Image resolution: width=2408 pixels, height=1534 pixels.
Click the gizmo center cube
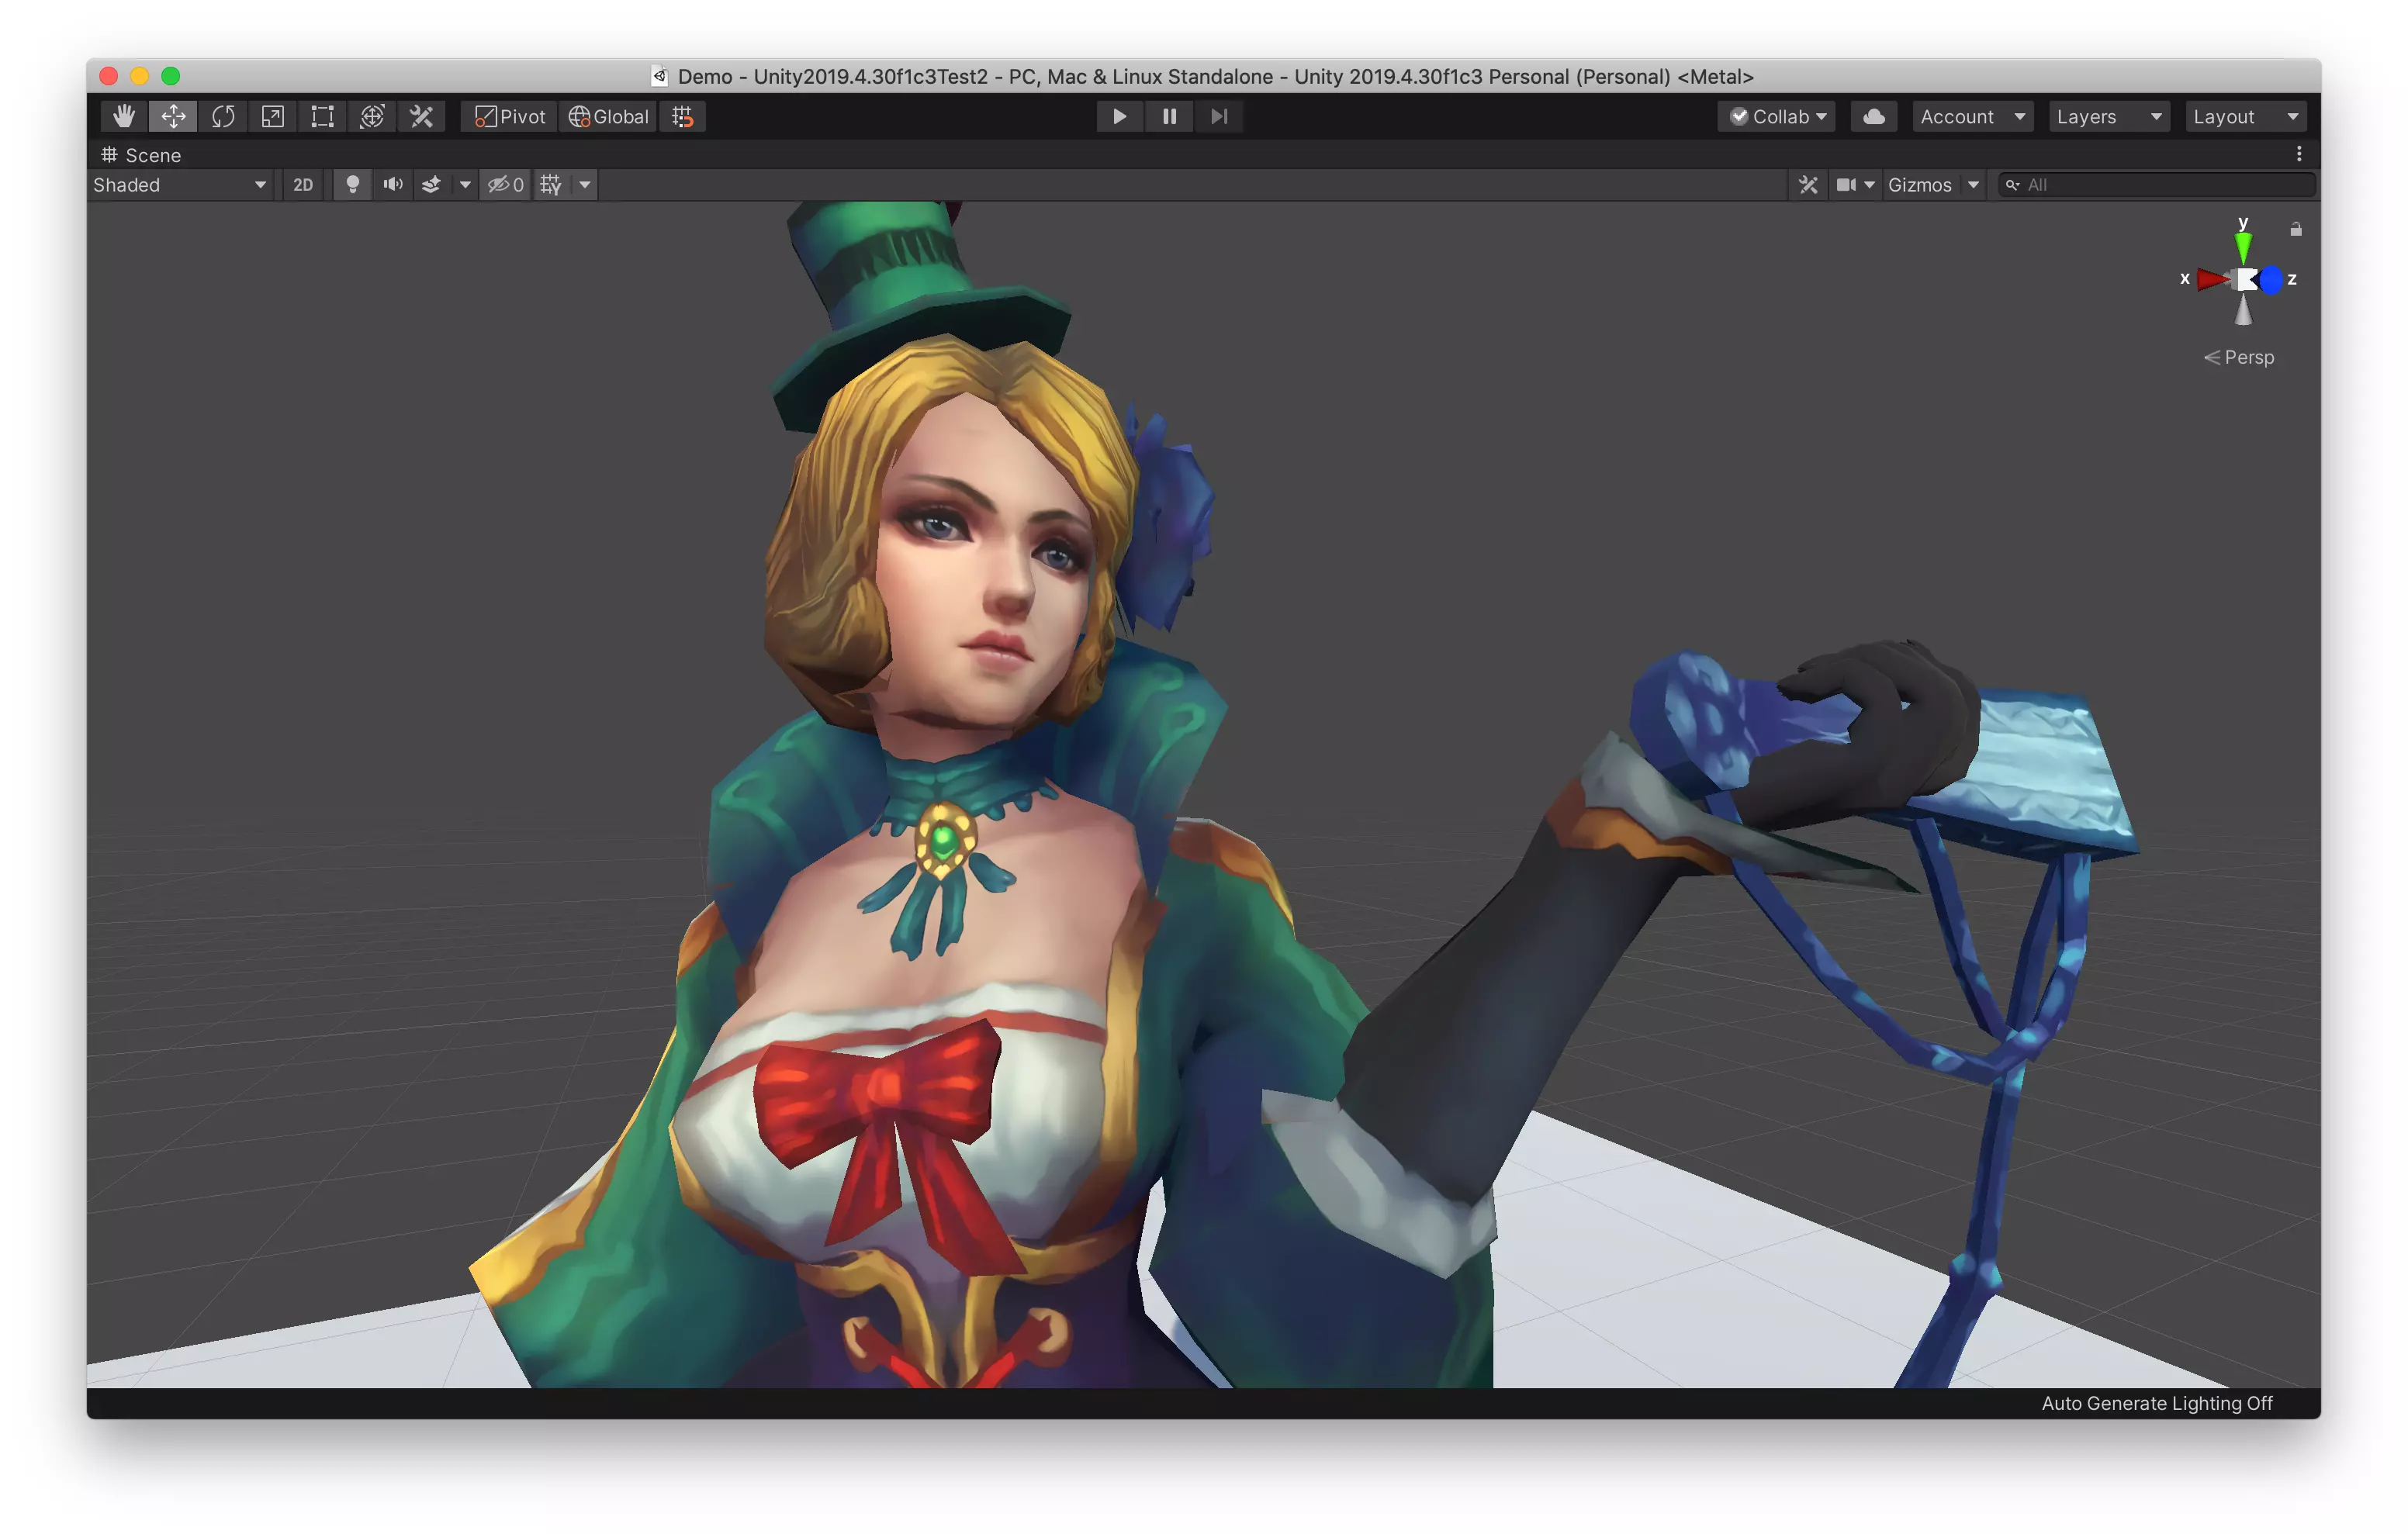(x=2246, y=280)
